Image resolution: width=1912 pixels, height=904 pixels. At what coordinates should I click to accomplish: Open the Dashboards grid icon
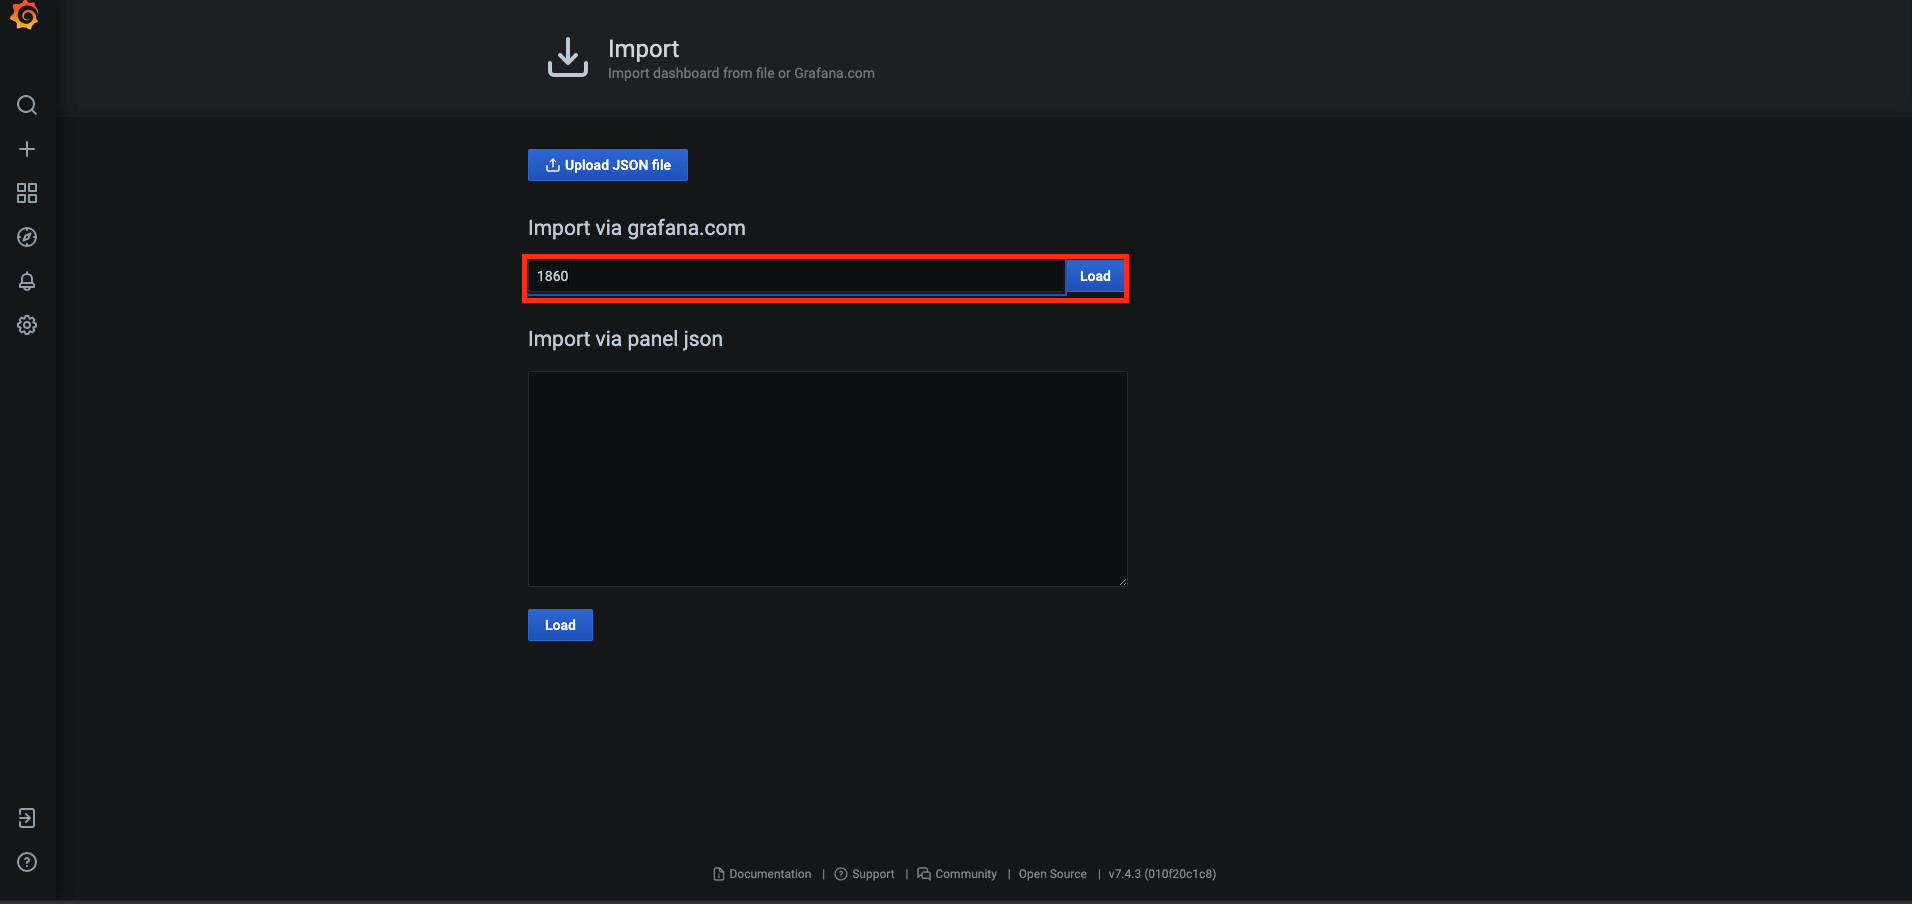pos(27,193)
